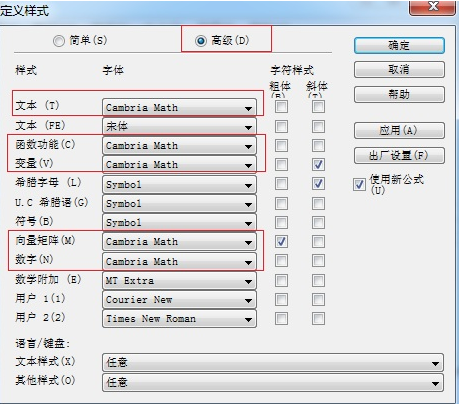The height and width of the screenshot is (404, 459).
Task: Expand the 变量(V) font dropdown
Action: click(179, 165)
